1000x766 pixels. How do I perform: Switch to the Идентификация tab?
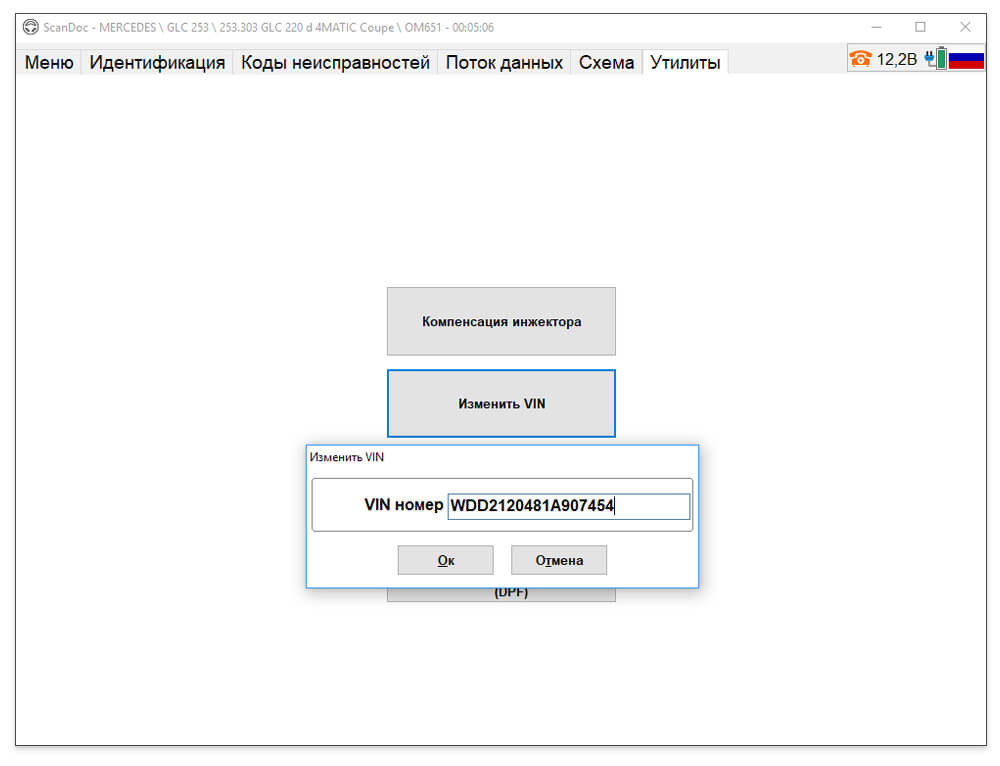(x=157, y=63)
